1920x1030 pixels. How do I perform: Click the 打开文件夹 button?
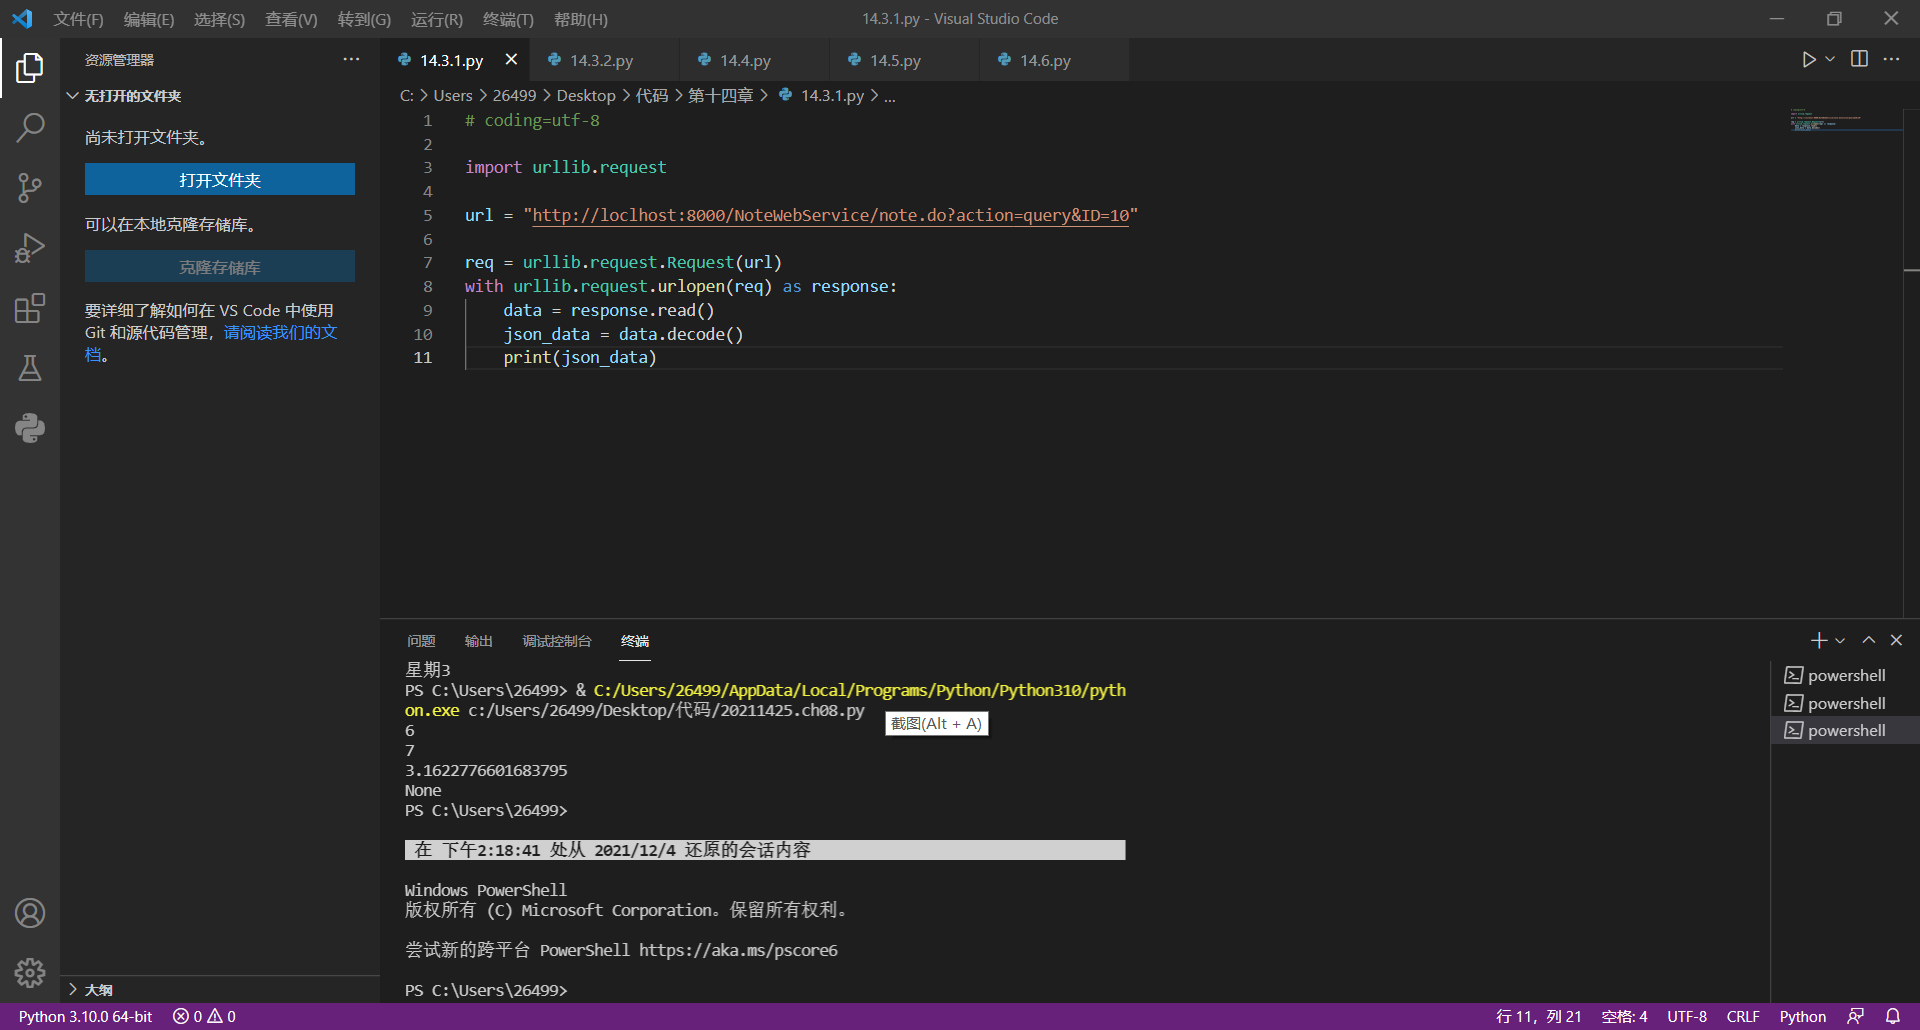click(220, 180)
